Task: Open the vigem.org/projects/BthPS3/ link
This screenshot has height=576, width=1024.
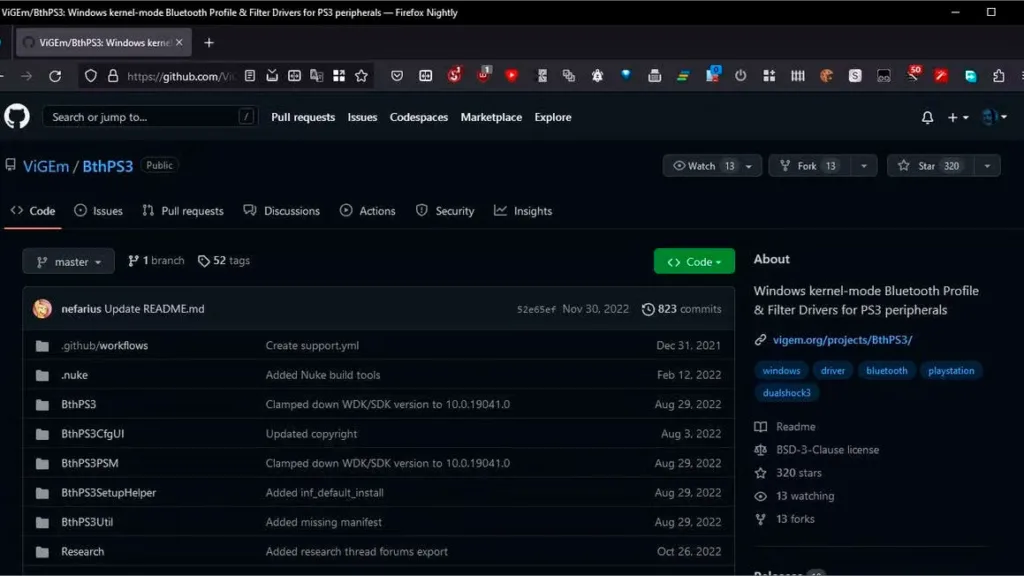Action: (x=842, y=340)
